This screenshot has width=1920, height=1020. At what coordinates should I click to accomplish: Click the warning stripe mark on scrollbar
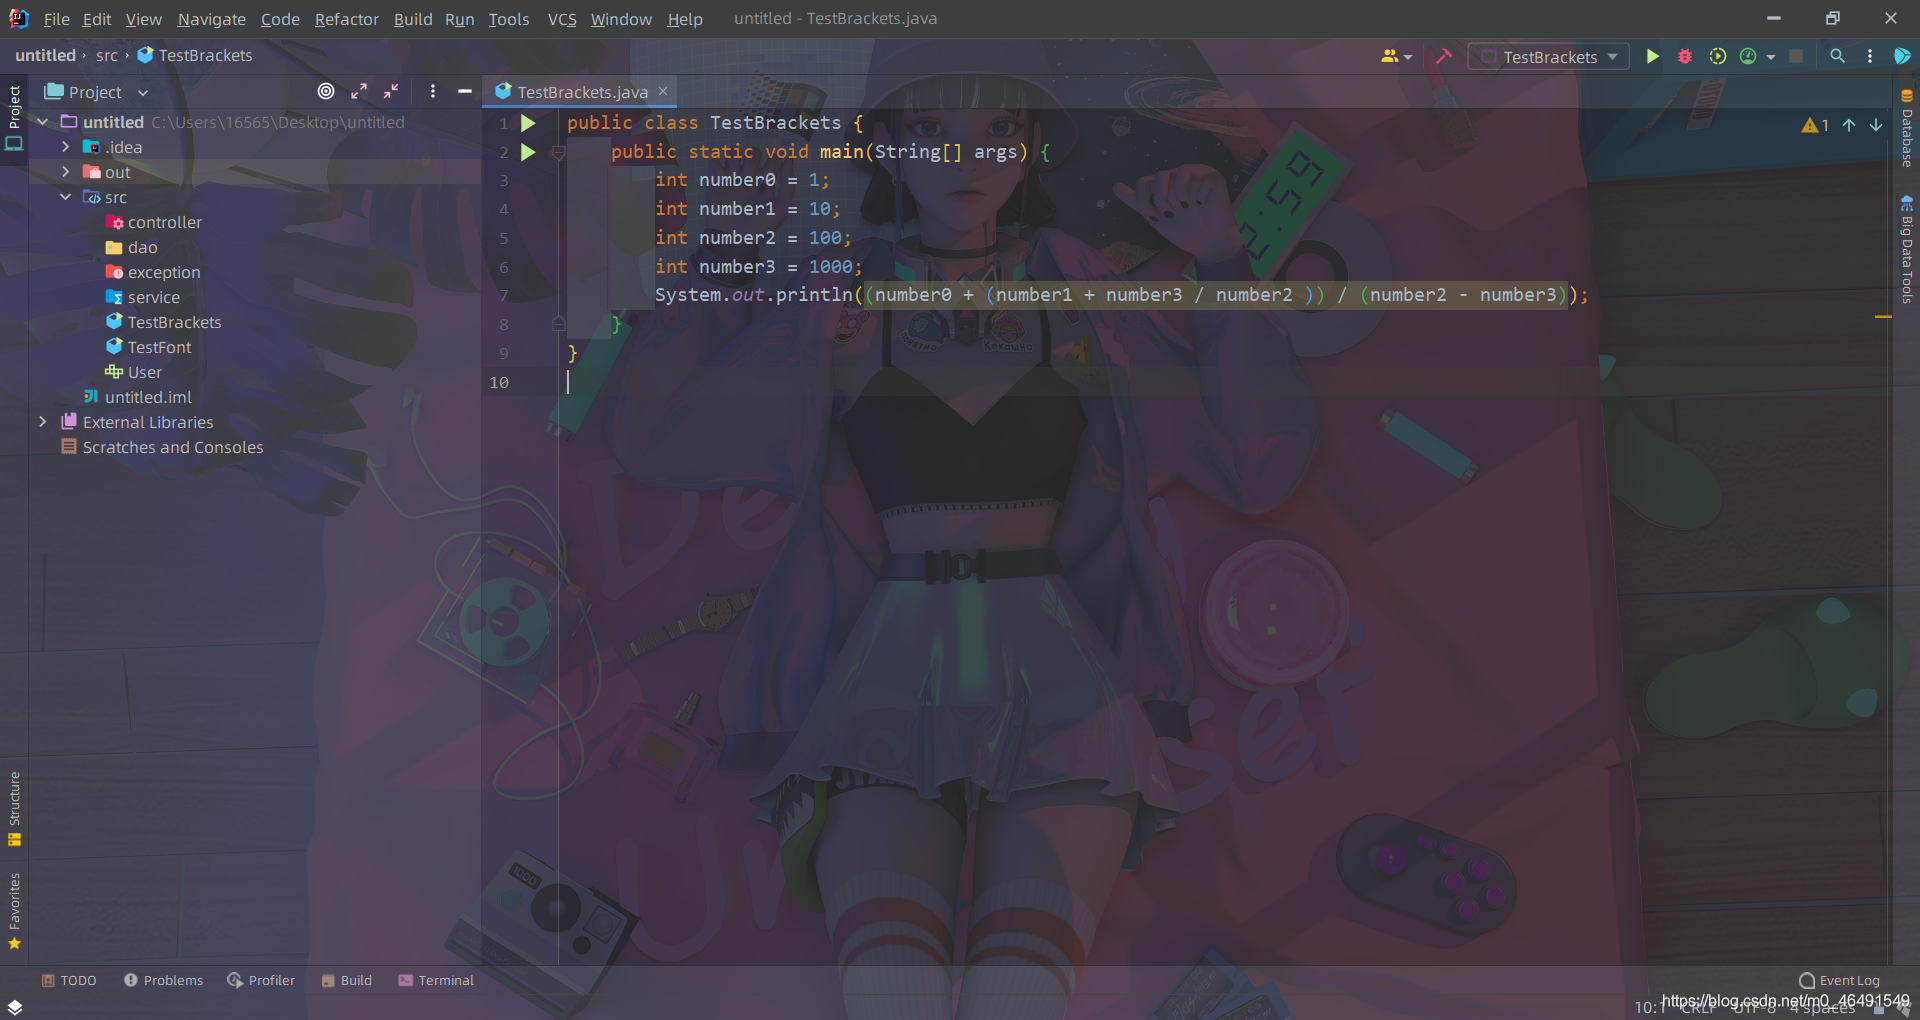[x=1883, y=316]
